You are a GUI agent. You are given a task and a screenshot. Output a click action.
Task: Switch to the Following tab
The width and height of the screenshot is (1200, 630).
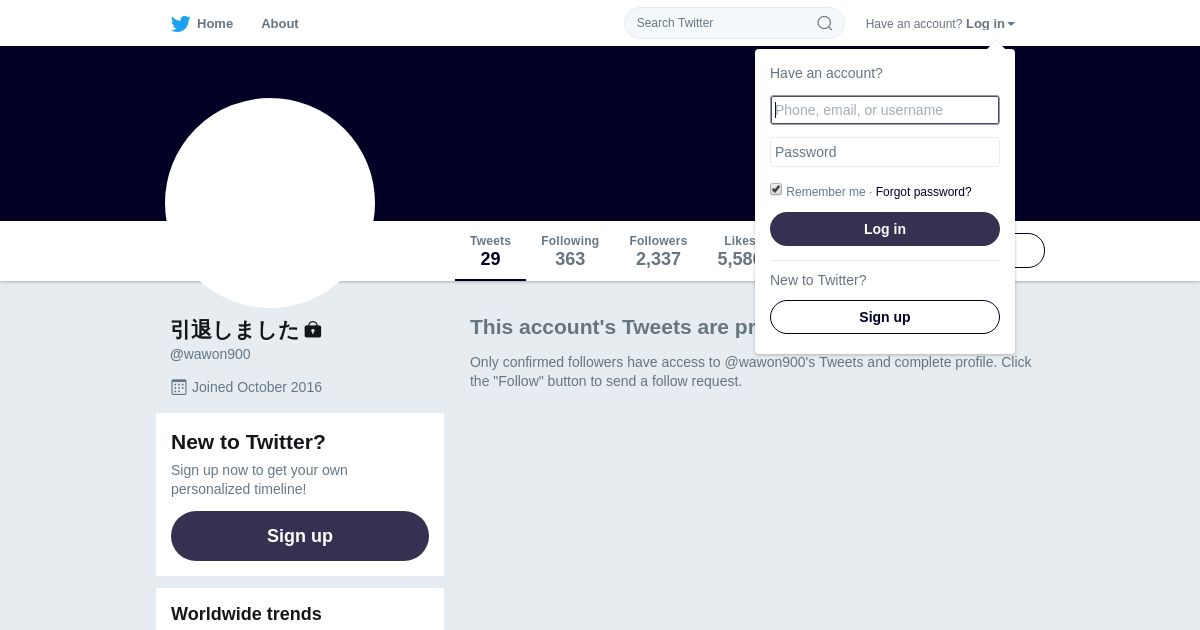pos(570,251)
